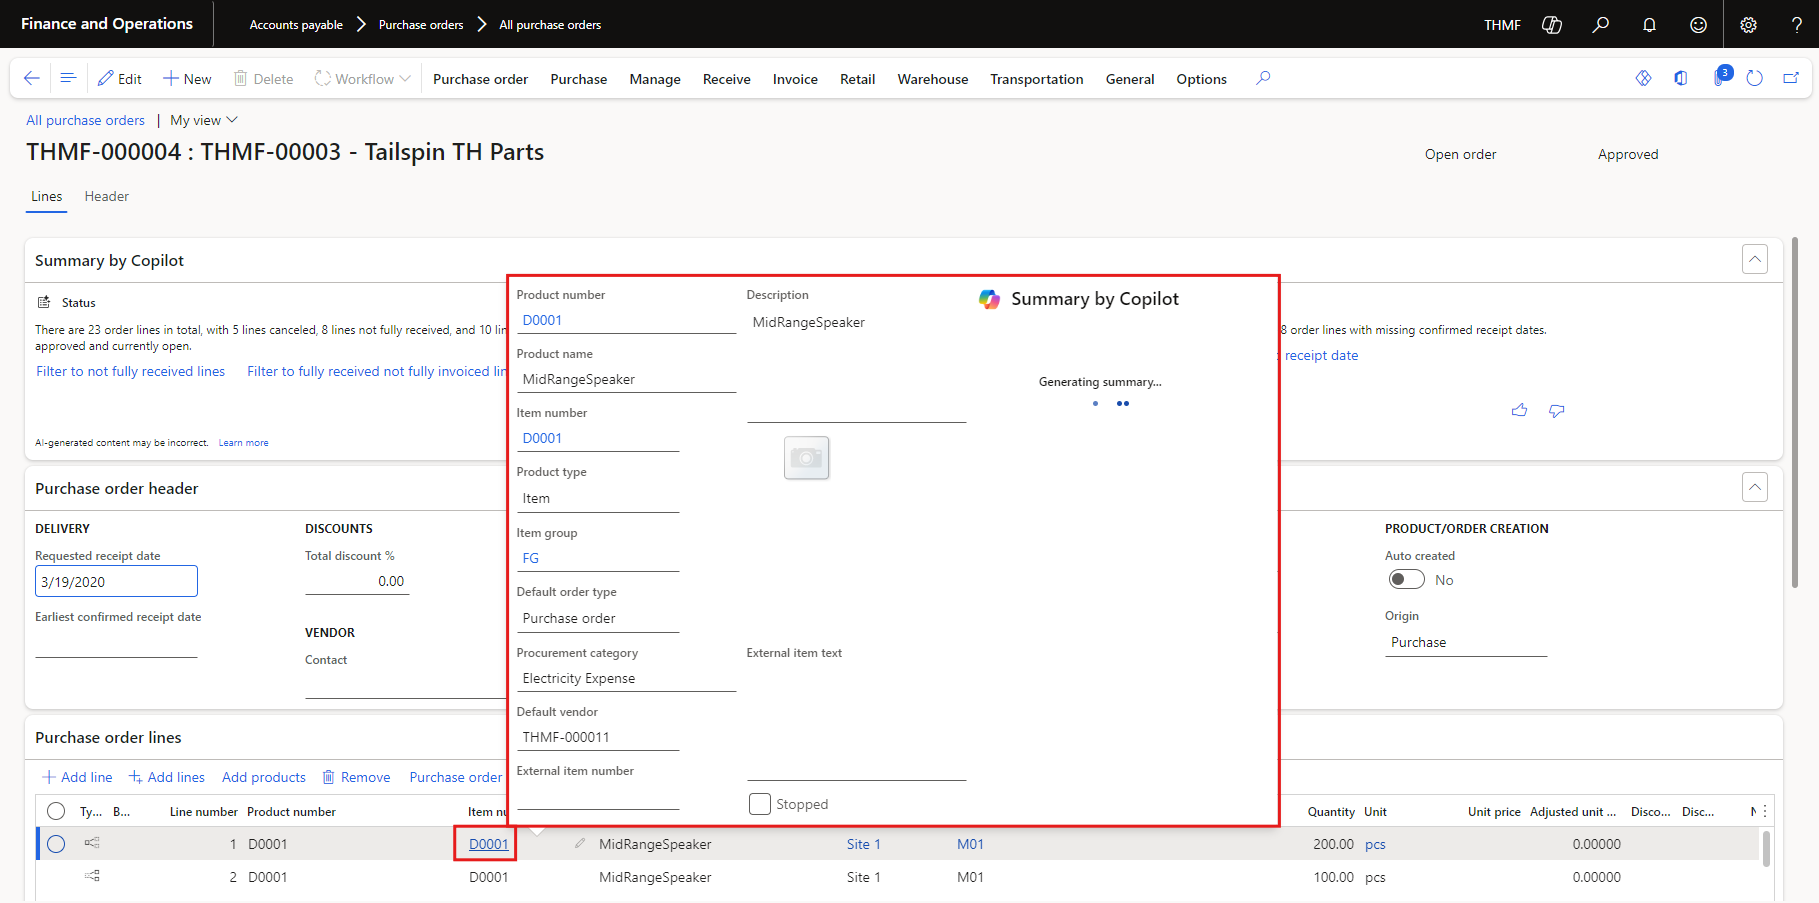1819x903 pixels.
Task: Check the Stopped checkbox in preview
Action: click(x=760, y=804)
